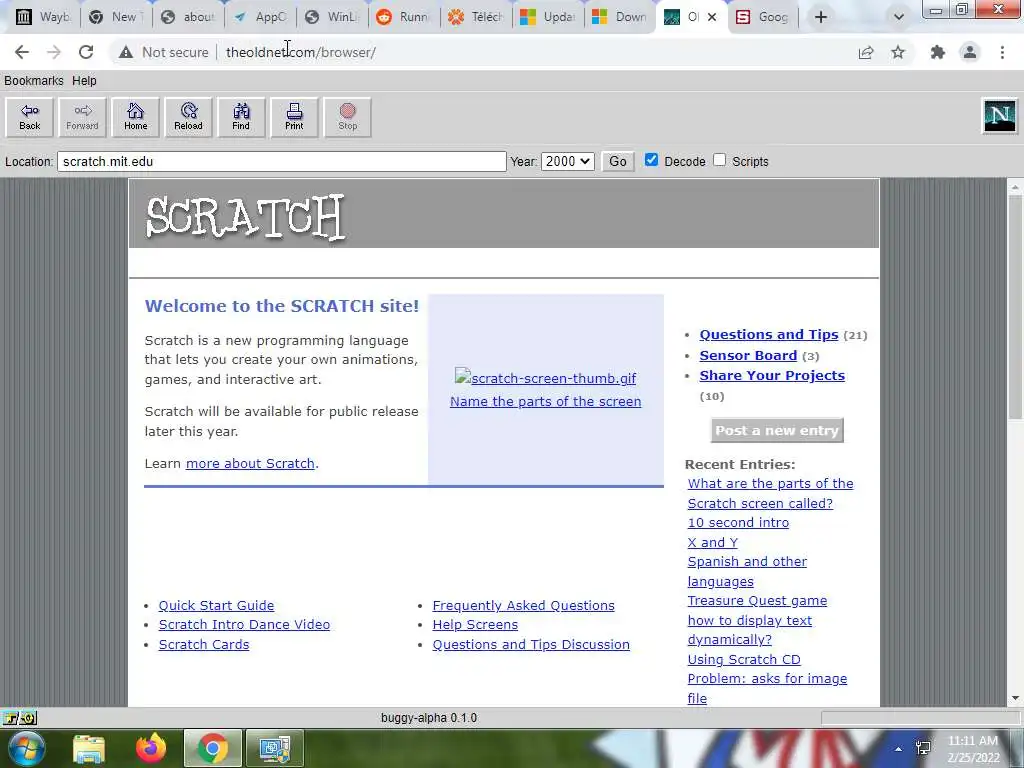The image size is (1024, 768).
Task: Switch to the Down tab
Action: pyautogui.click(x=620, y=17)
